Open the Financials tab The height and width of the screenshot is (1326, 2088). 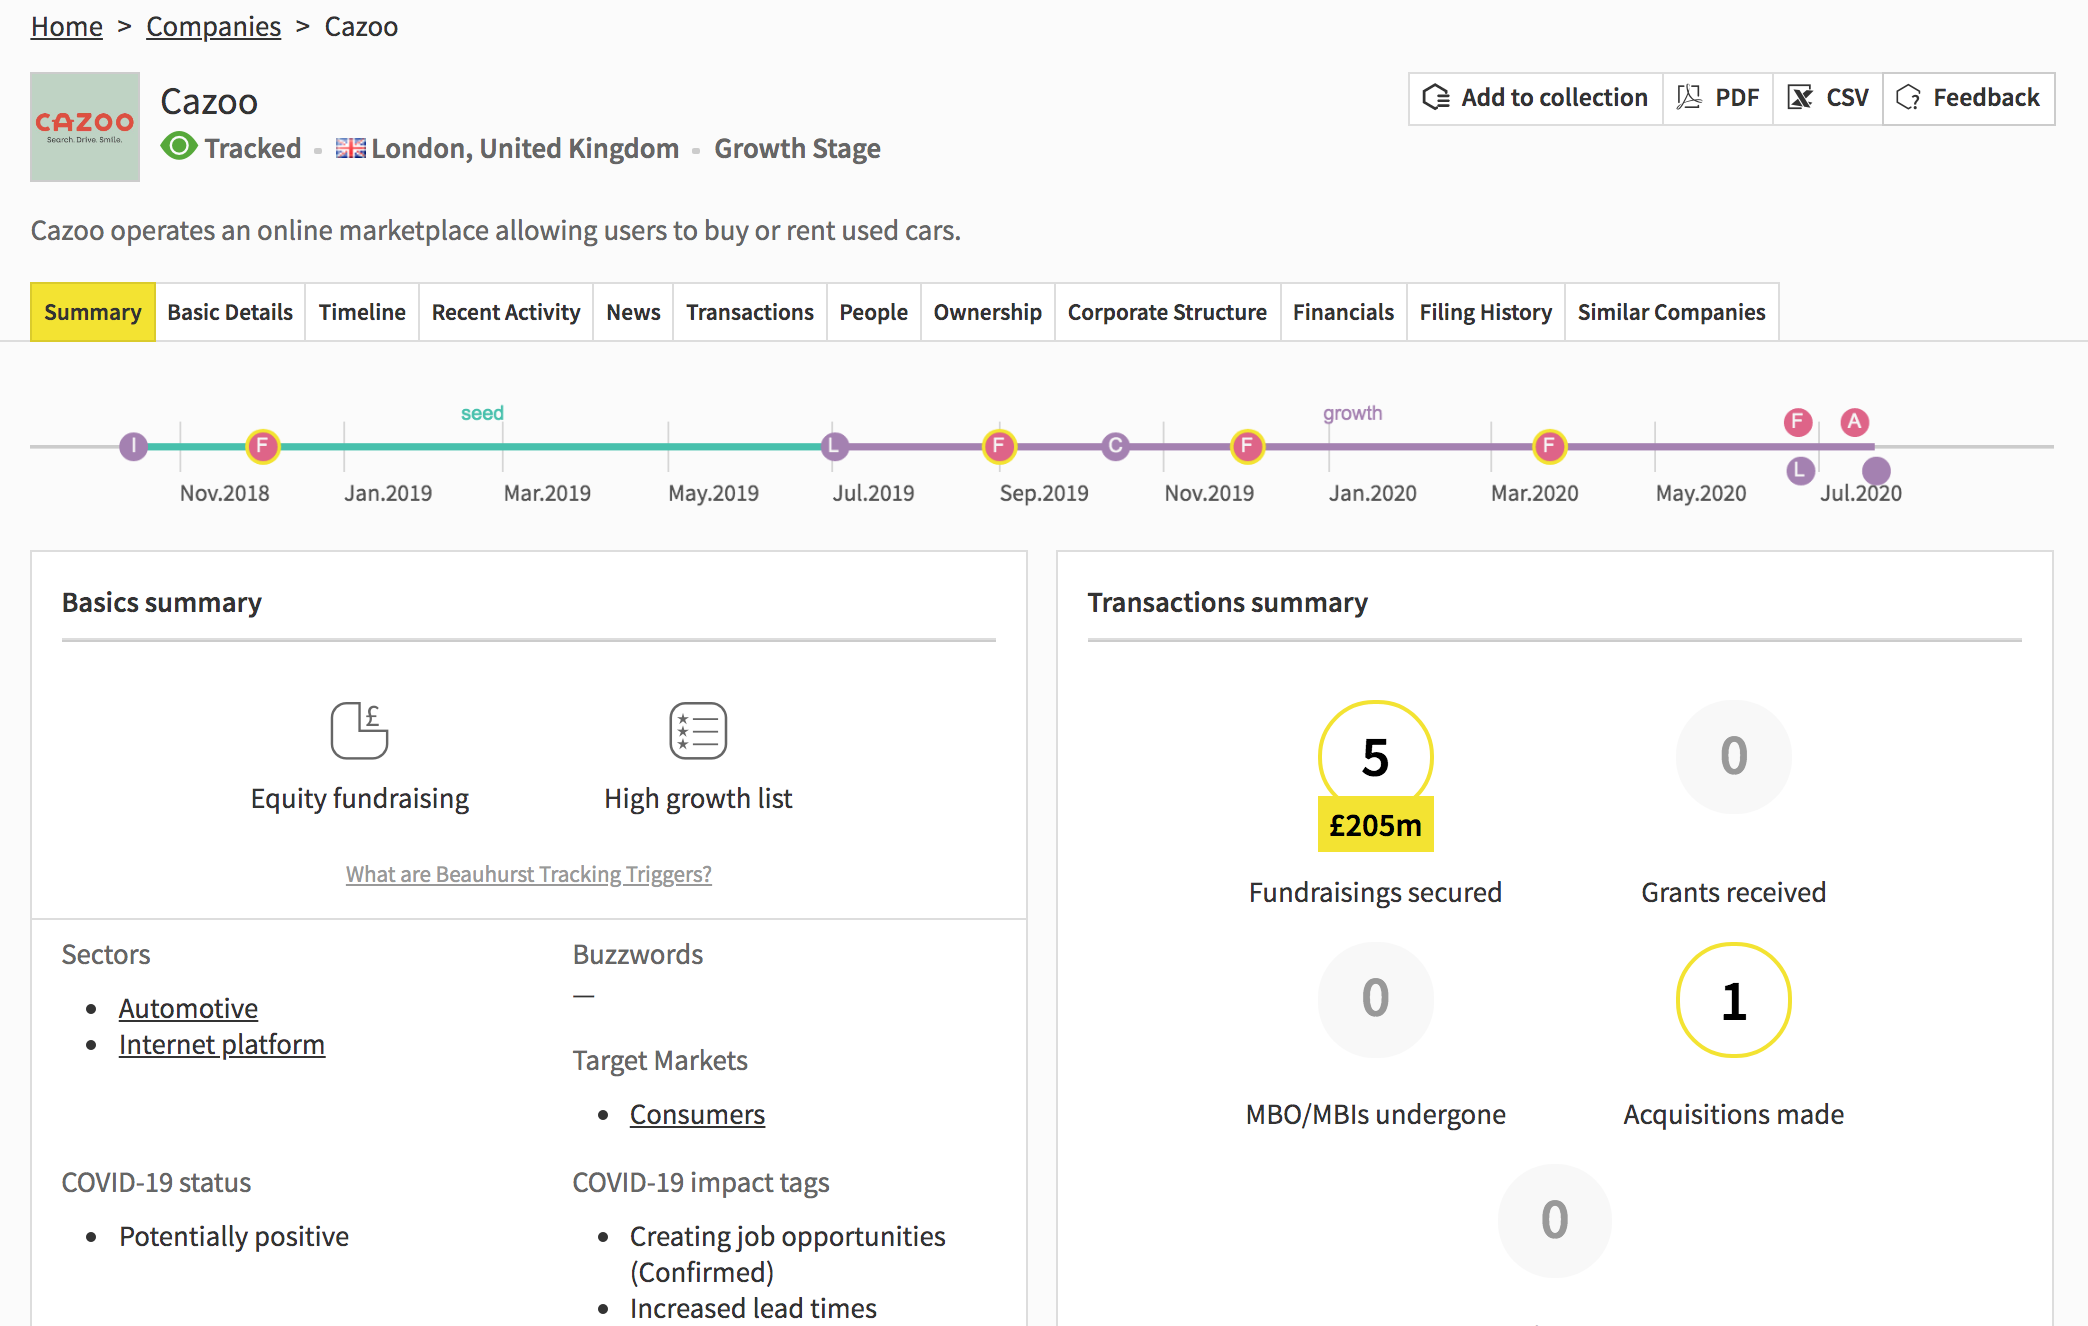[1343, 312]
